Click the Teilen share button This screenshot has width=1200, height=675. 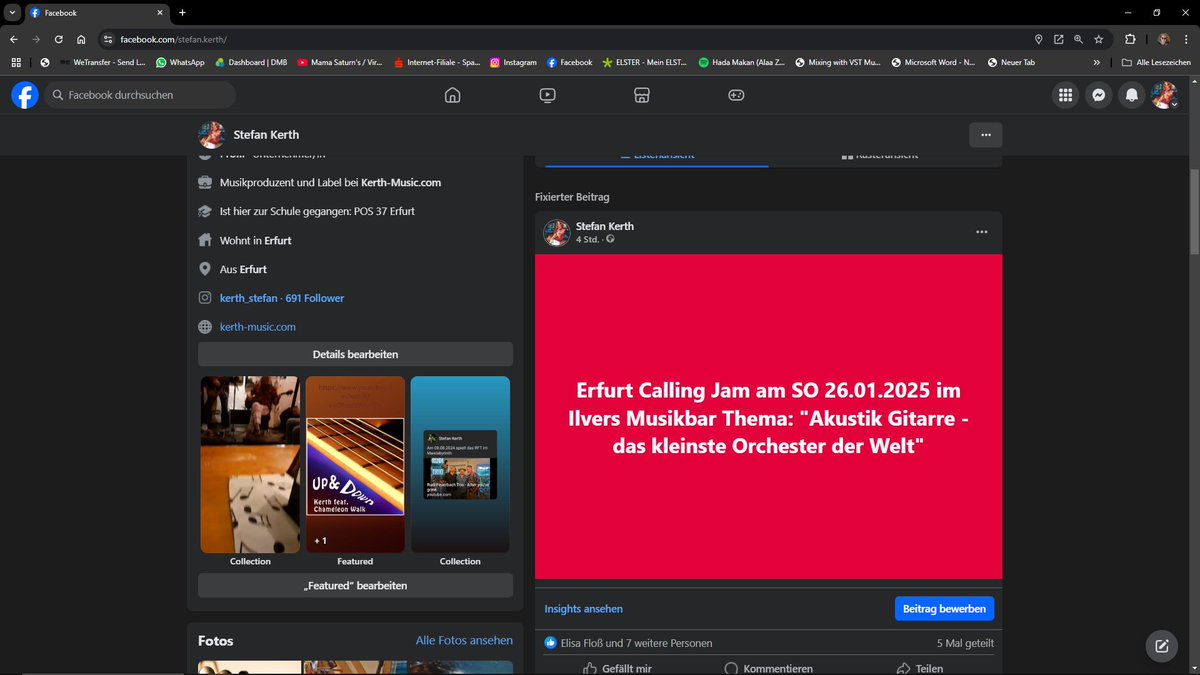pos(920,668)
